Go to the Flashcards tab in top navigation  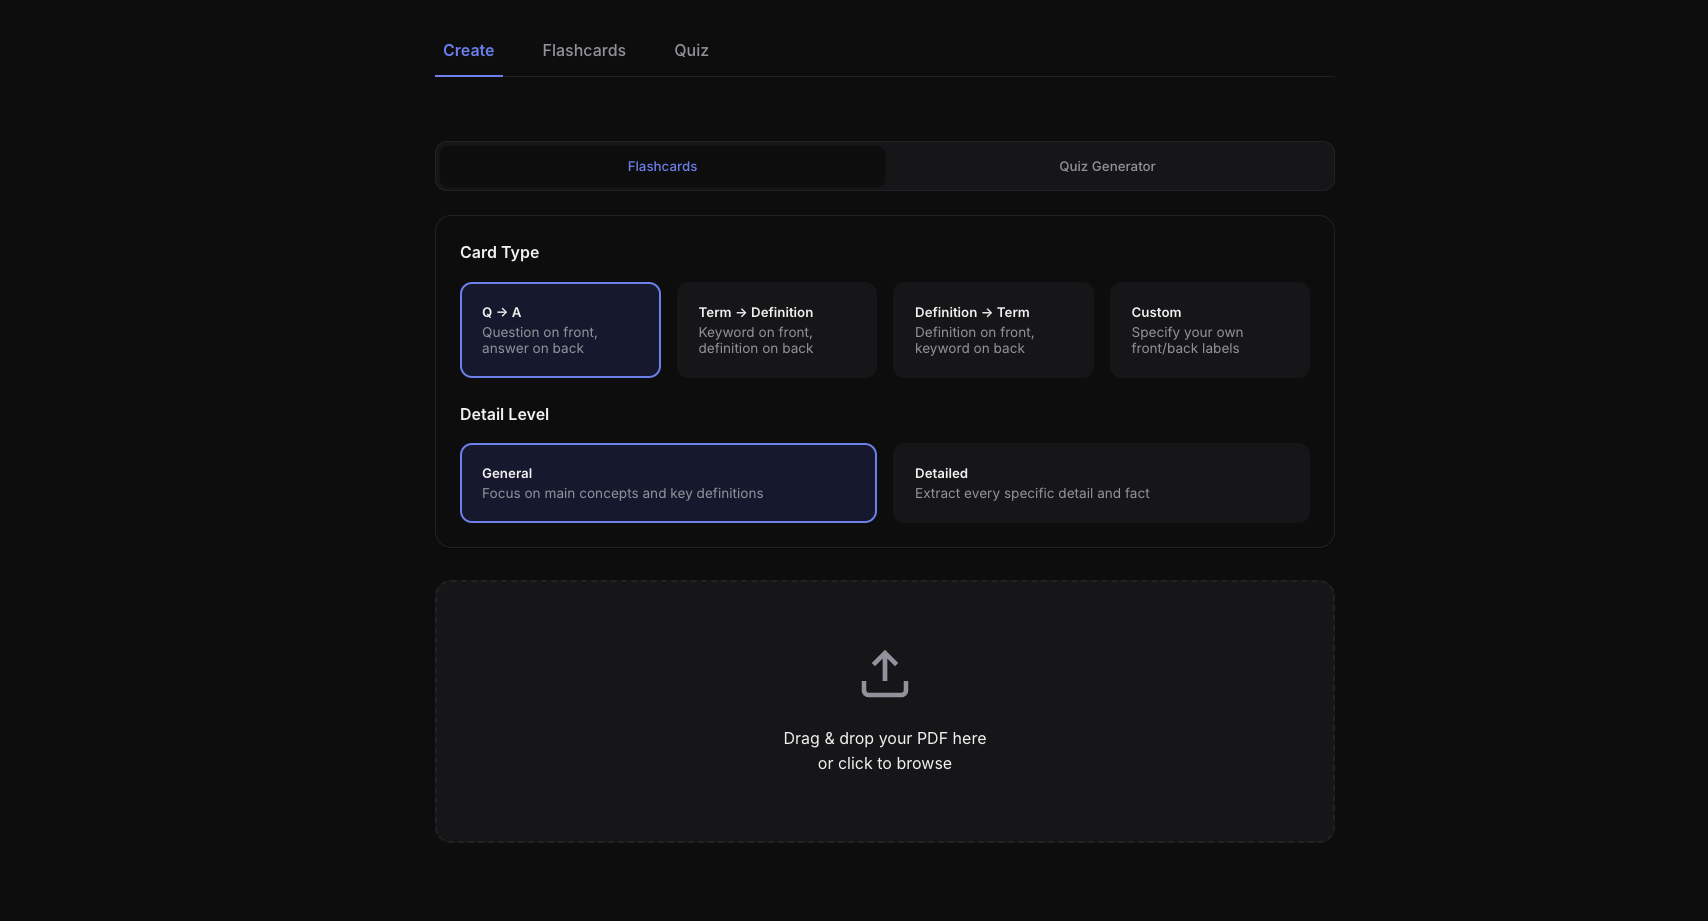584,50
